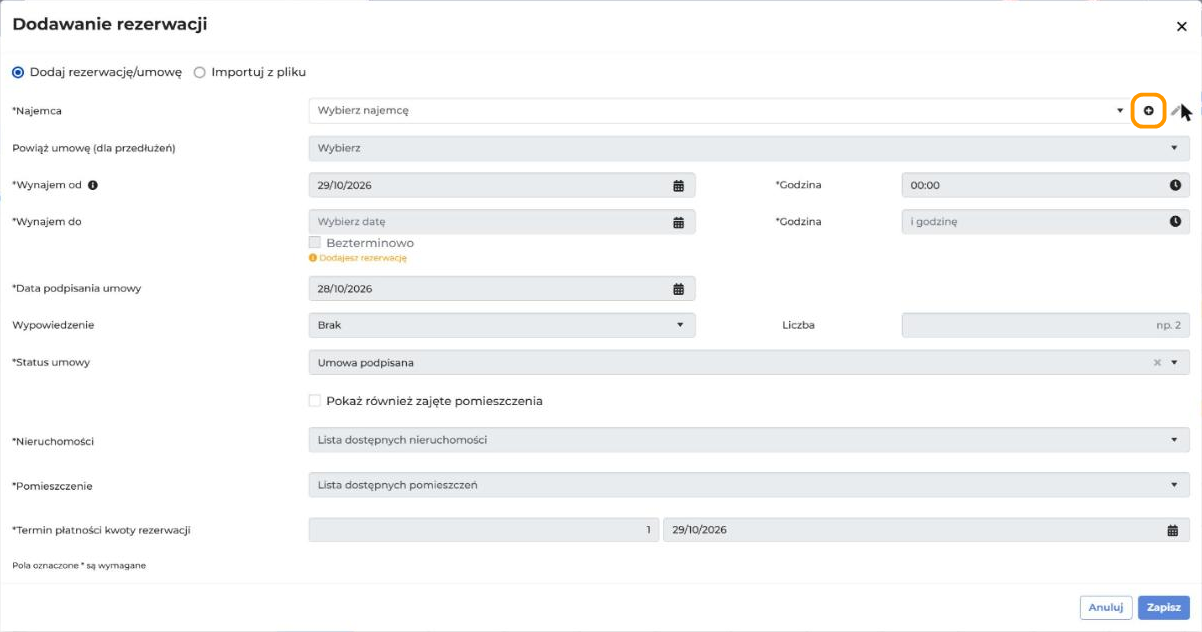Click Wynajem od date field 29/10/2026

pyautogui.click(x=502, y=185)
